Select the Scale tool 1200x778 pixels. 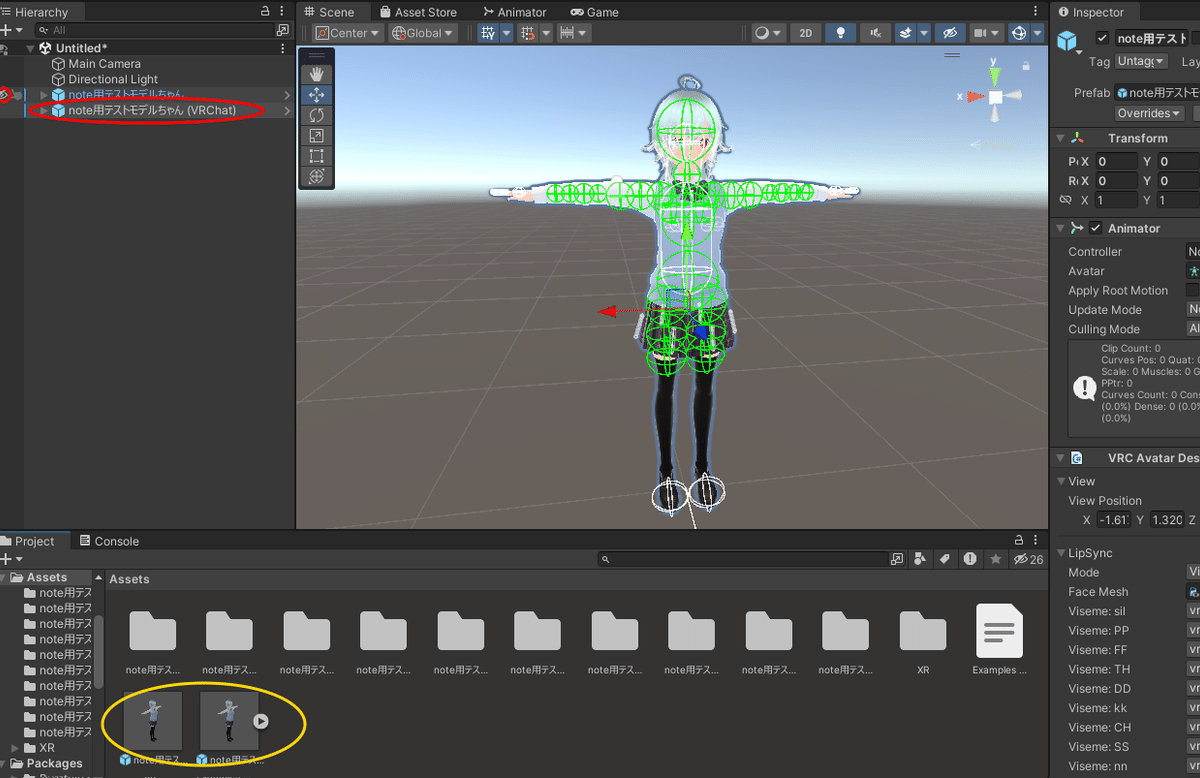(x=317, y=135)
